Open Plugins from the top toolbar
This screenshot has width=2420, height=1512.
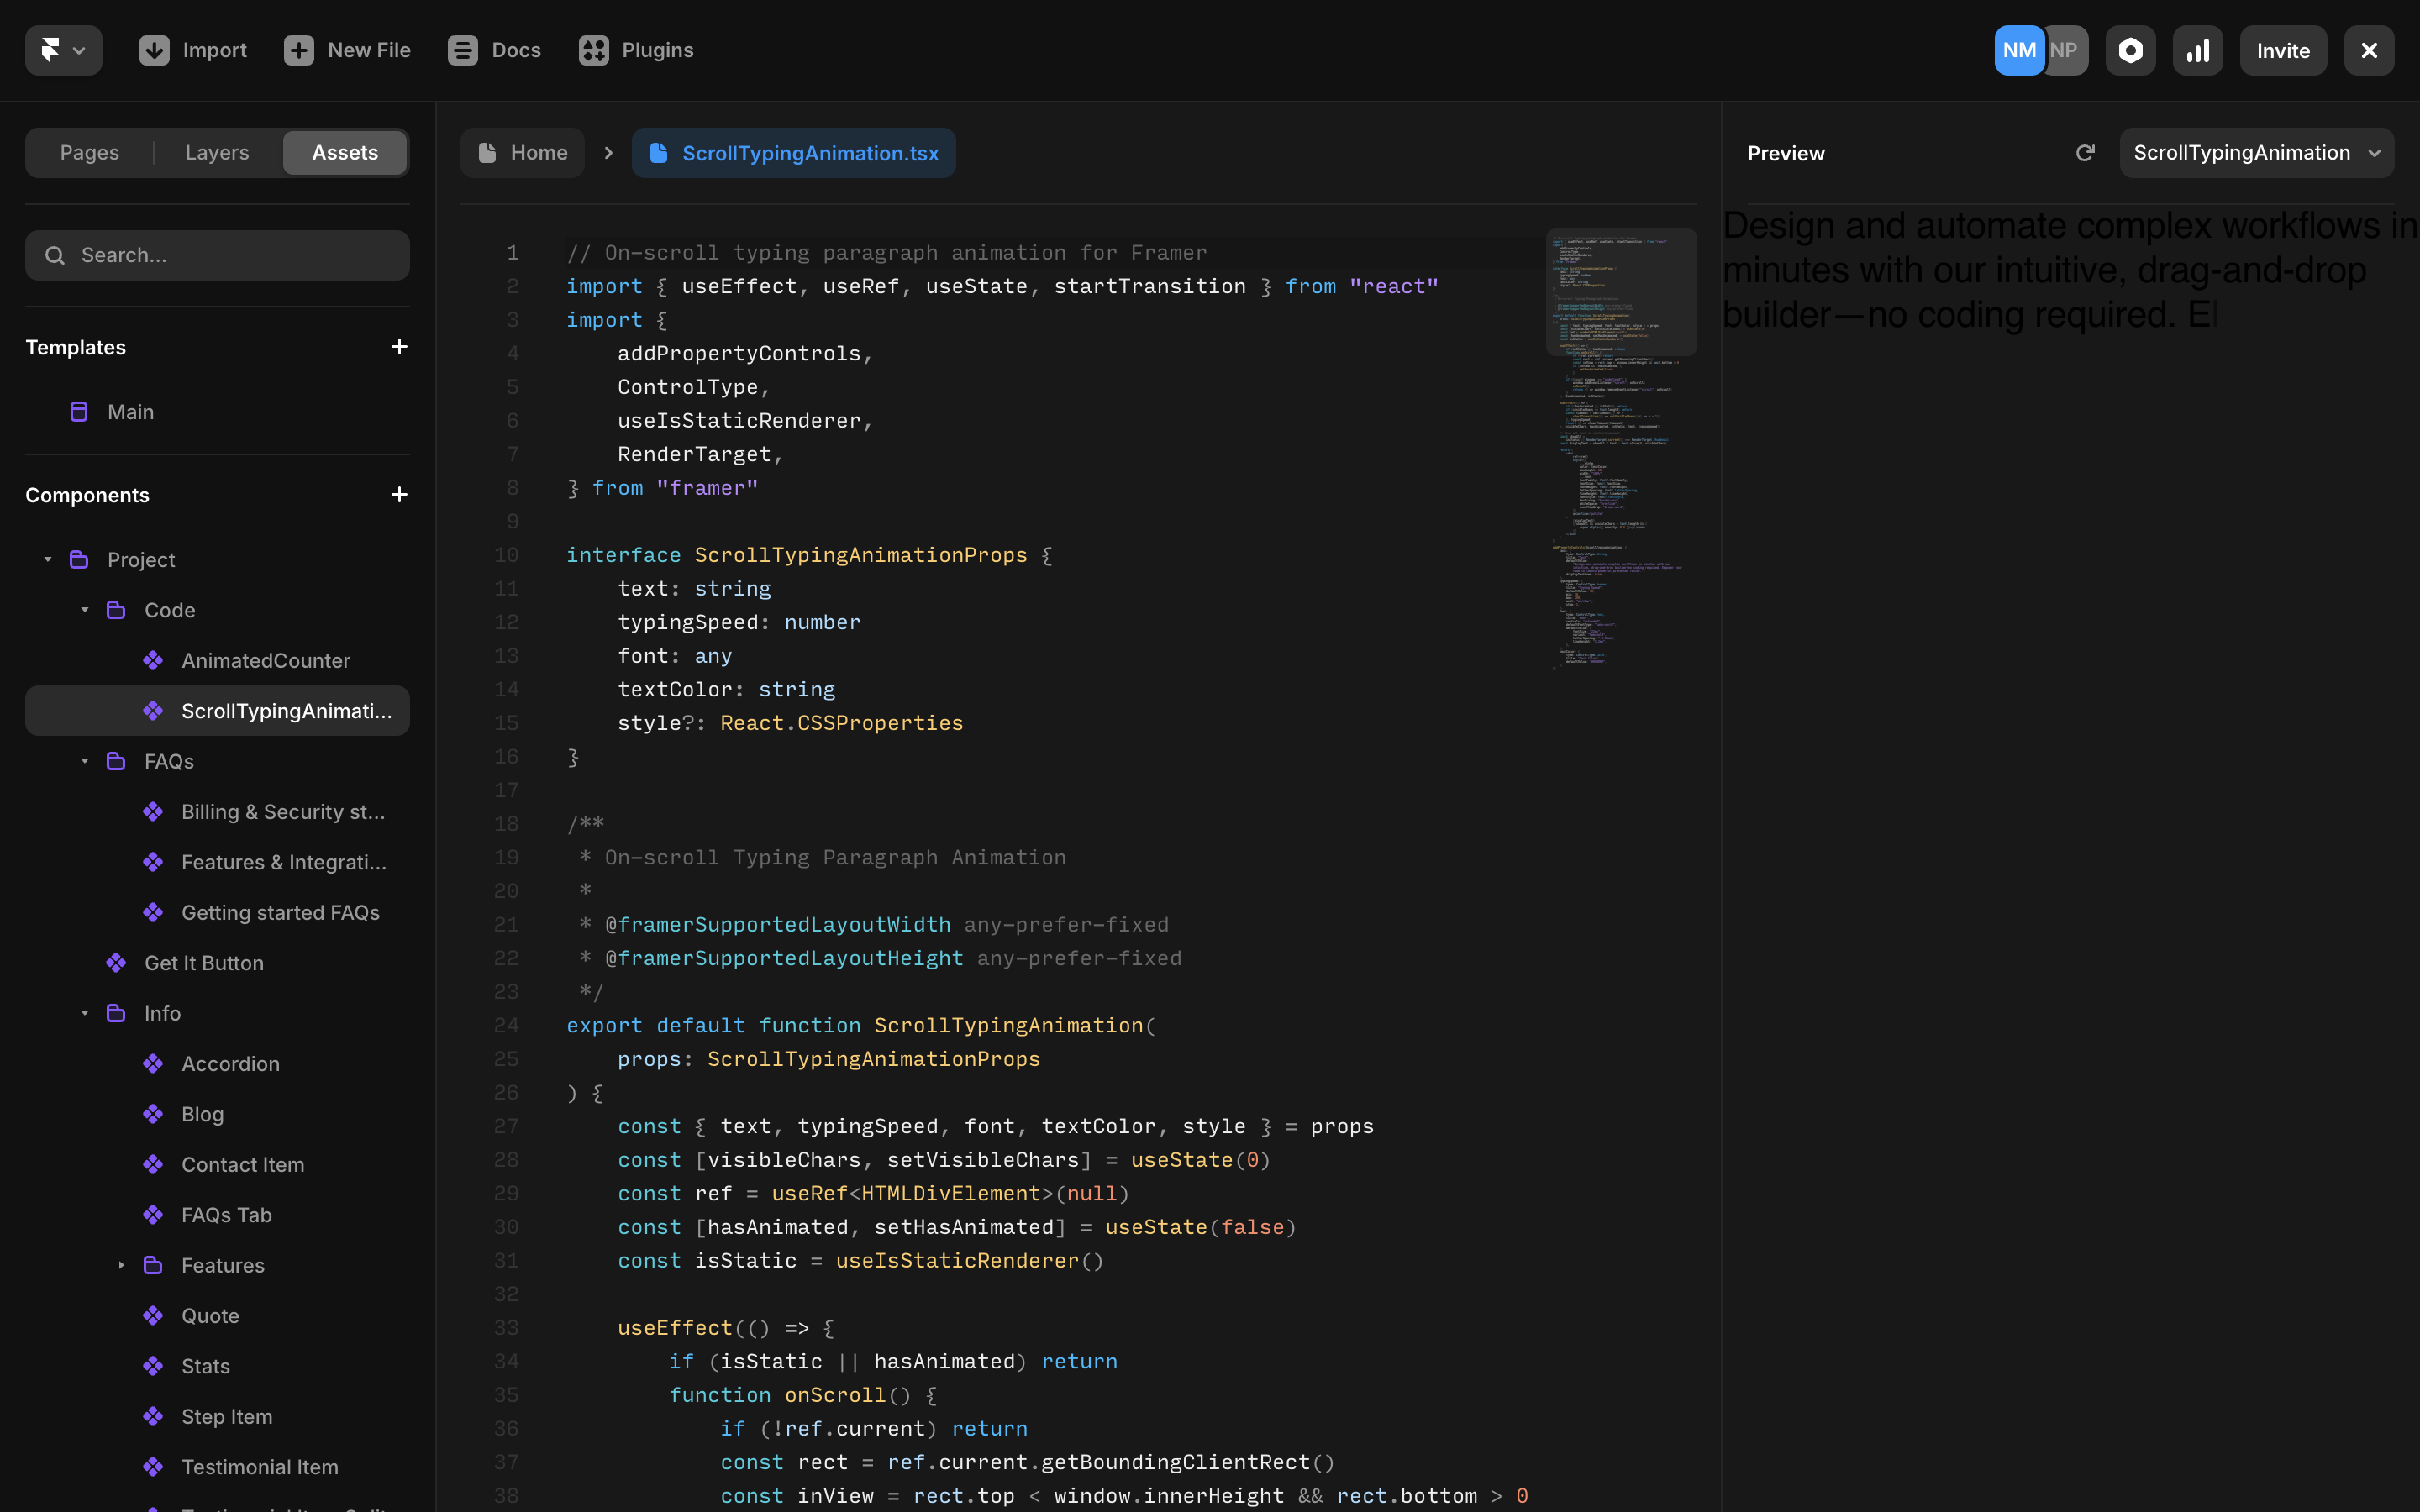point(636,50)
